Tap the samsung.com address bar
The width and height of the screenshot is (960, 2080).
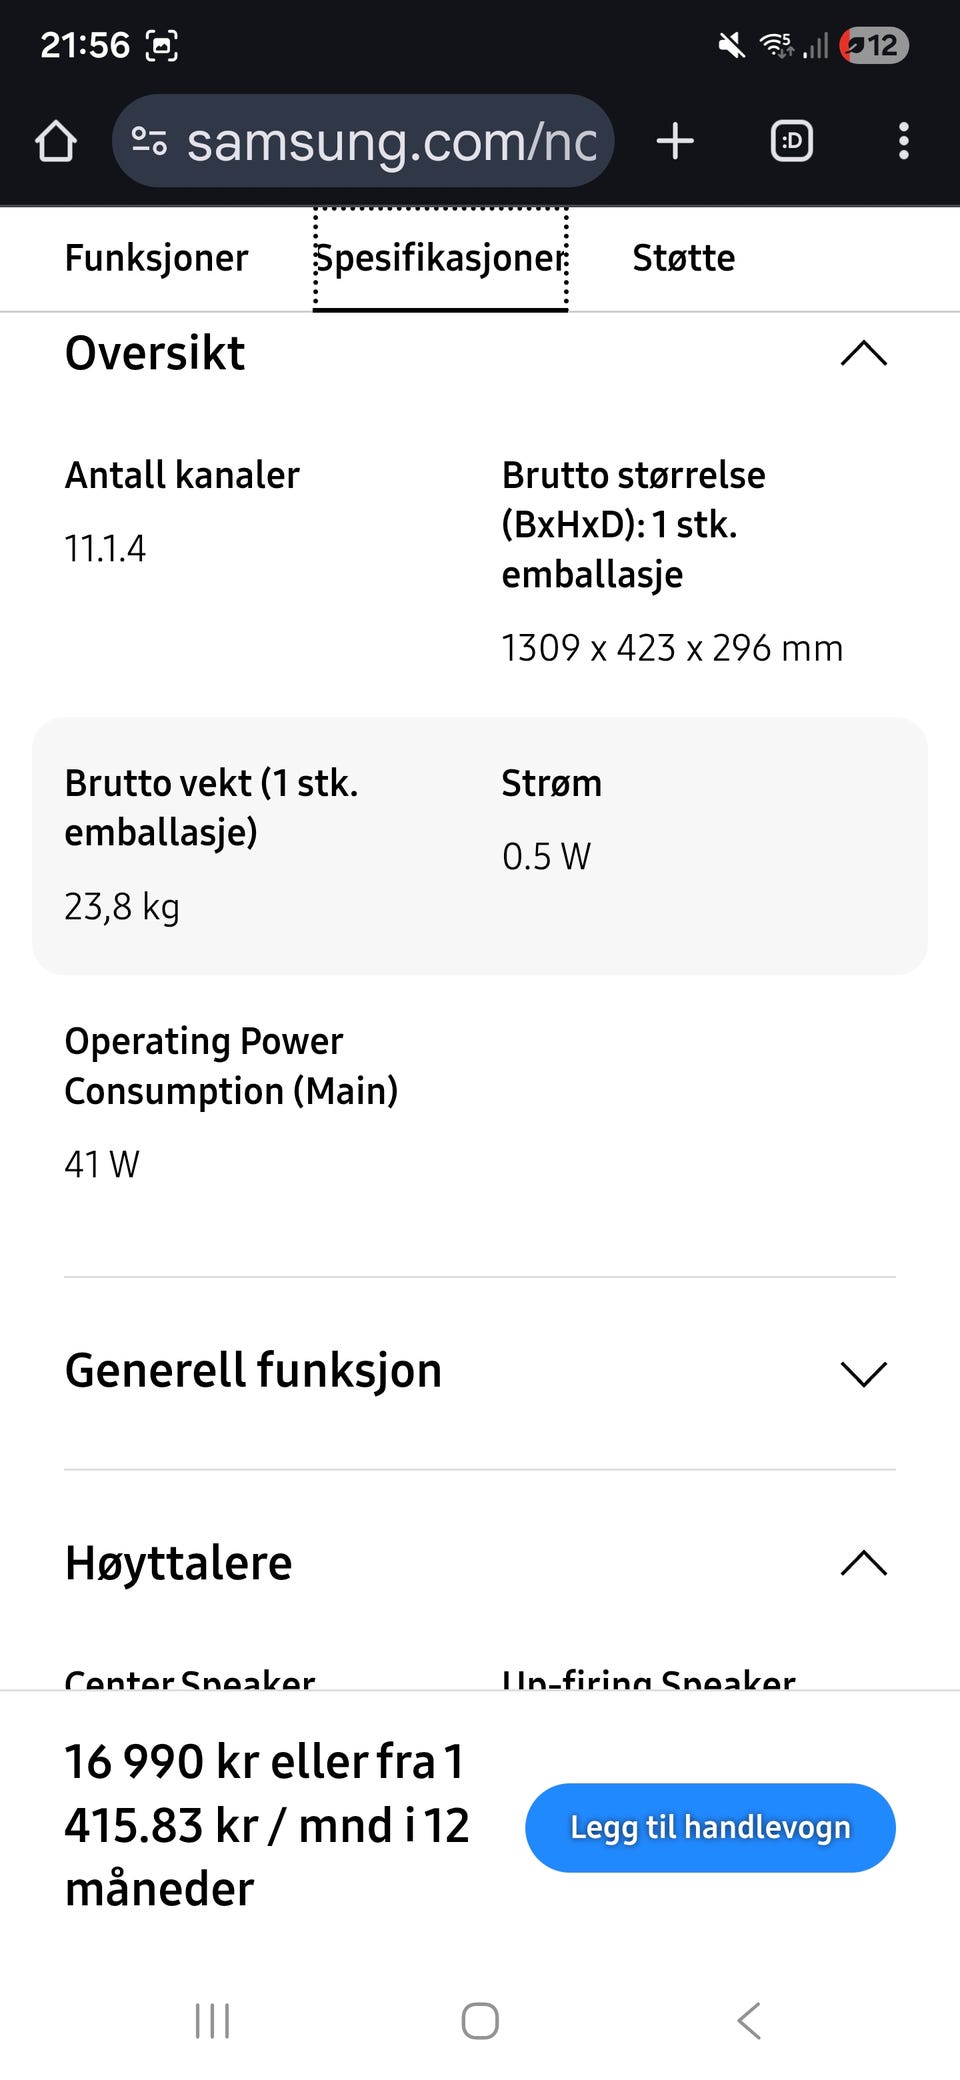pos(392,141)
